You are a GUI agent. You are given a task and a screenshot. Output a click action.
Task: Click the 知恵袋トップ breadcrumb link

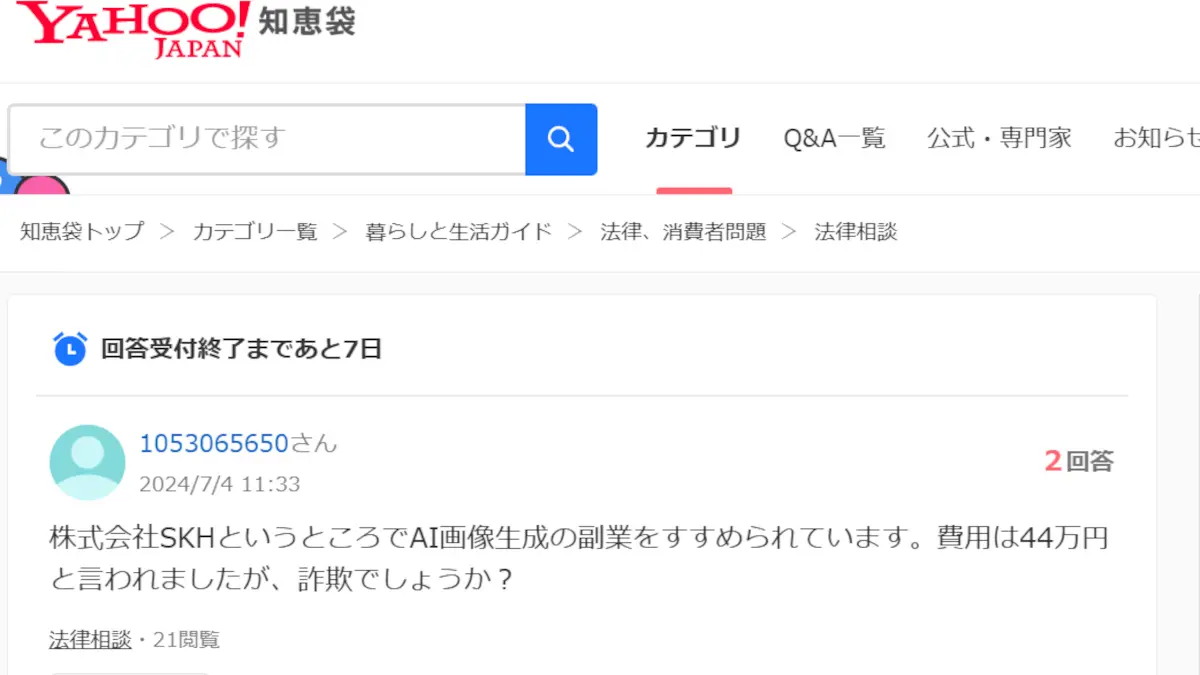click(x=82, y=232)
